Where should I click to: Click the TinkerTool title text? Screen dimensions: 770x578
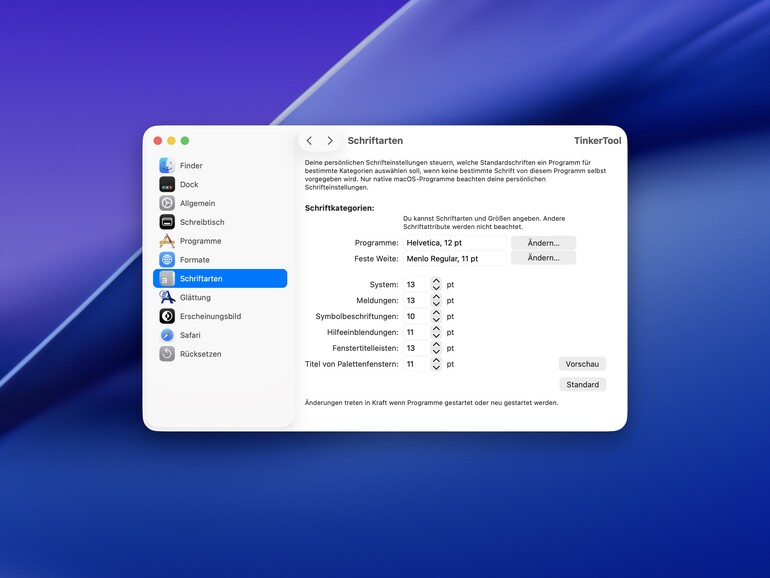(x=597, y=140)
